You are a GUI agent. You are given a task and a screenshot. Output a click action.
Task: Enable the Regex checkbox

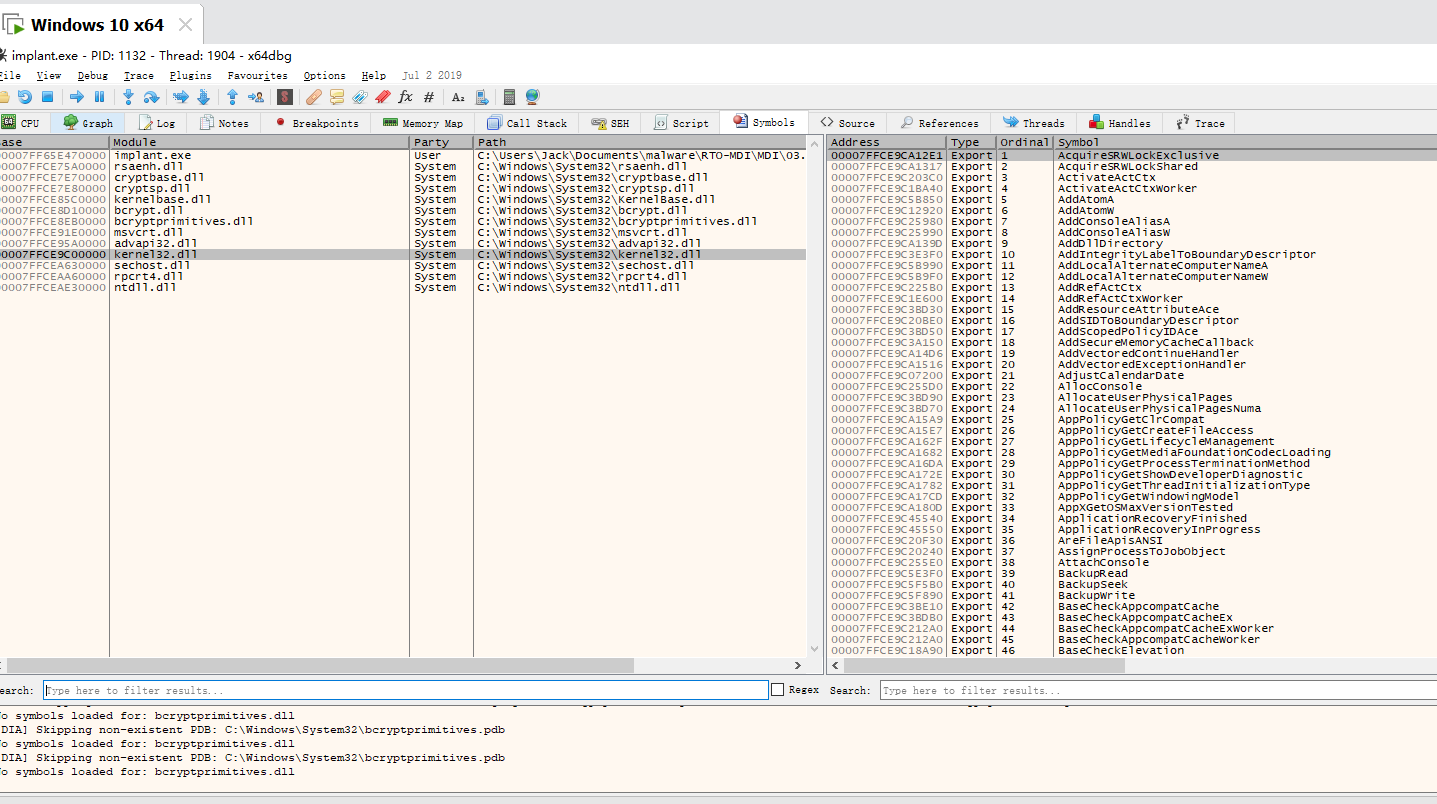click(x=777, y=690)
